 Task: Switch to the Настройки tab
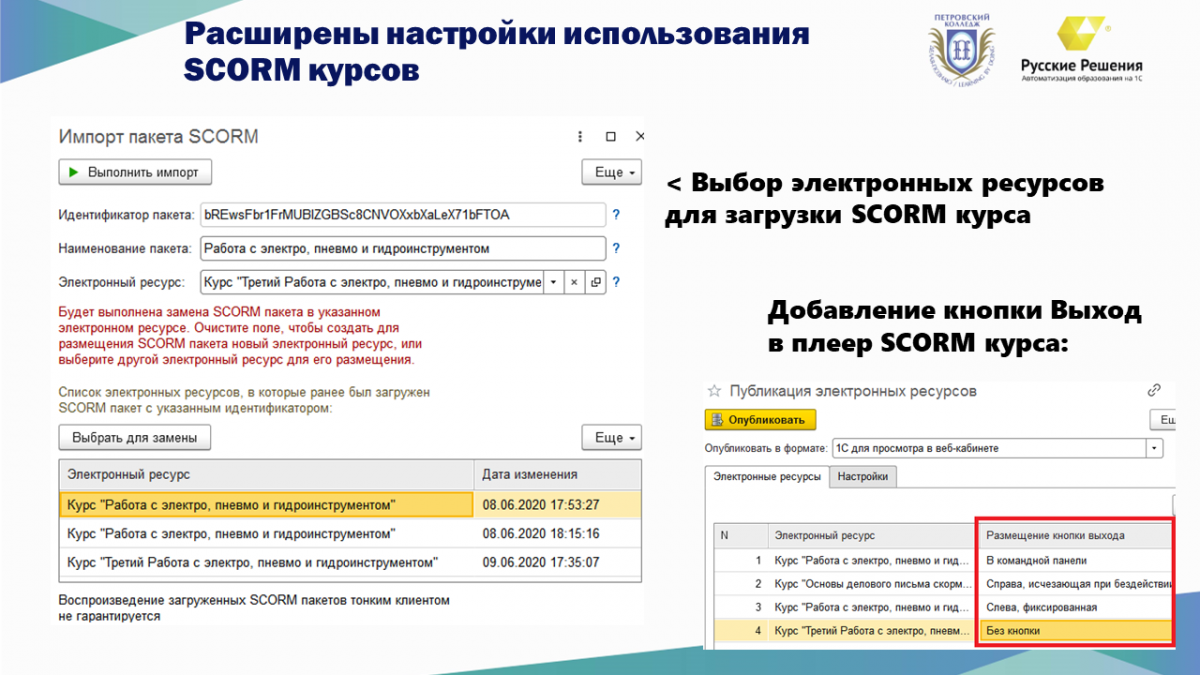[x=863, y=477]
